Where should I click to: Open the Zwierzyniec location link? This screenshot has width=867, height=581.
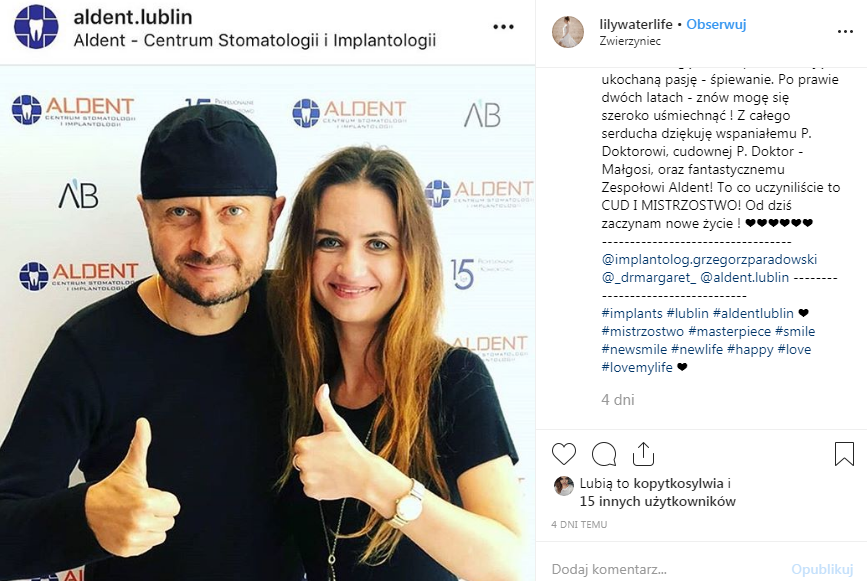pyautogui.click(x=630, y=41)
